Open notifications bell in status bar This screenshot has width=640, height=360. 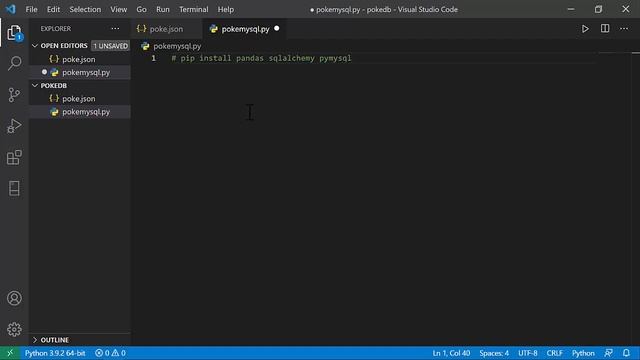tap(626, 353)
